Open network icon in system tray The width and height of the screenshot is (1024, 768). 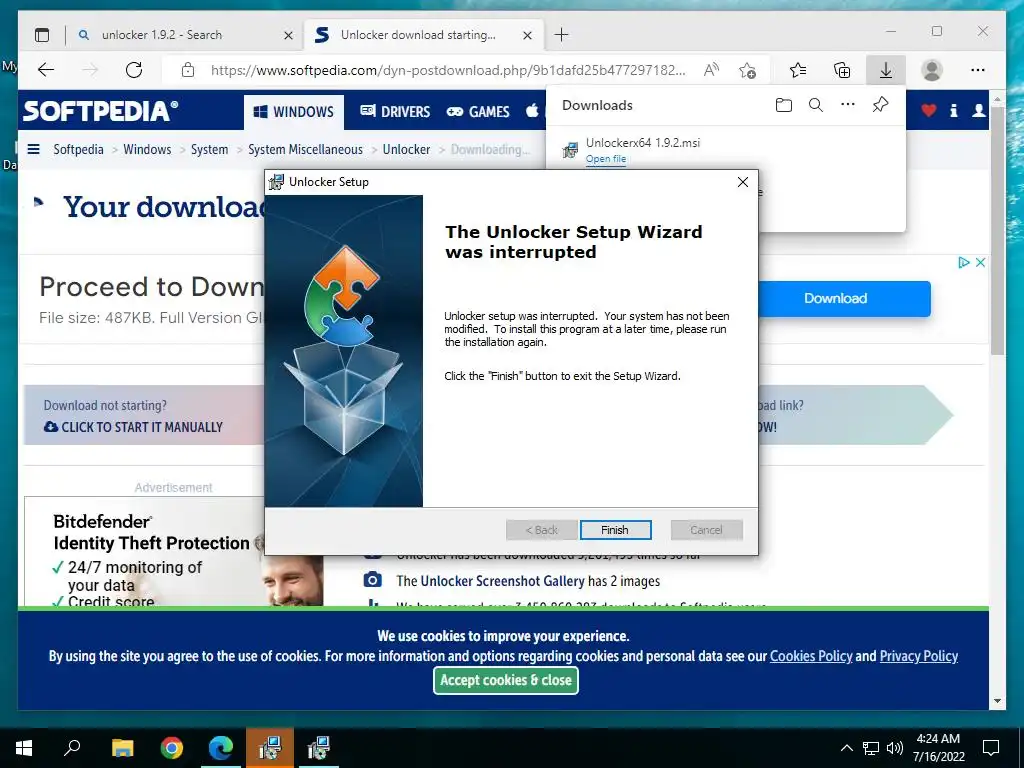click(x=871, y=748)
